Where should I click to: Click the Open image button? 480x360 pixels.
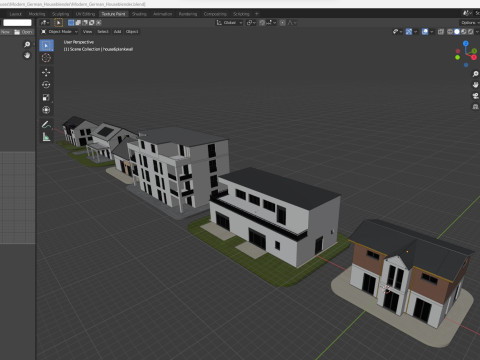[x=23, y=32]
